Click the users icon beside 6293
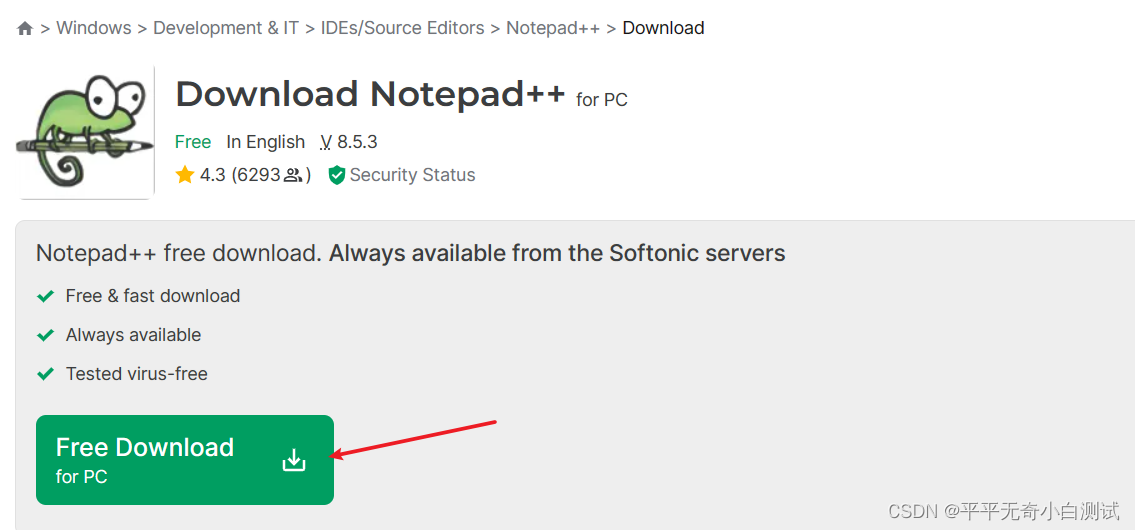 [292, 175]
